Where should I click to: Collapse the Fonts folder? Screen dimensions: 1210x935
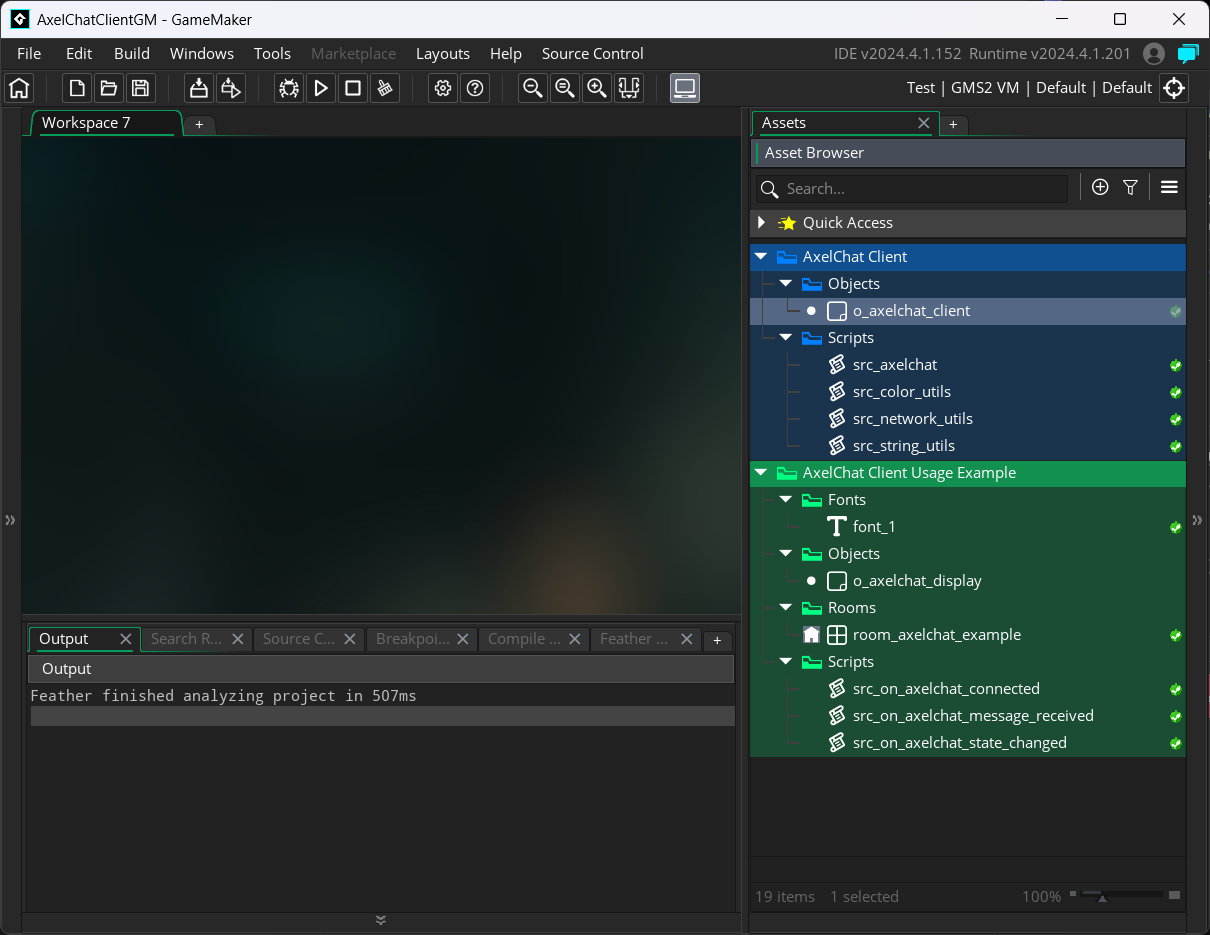[x=786, y=500]
